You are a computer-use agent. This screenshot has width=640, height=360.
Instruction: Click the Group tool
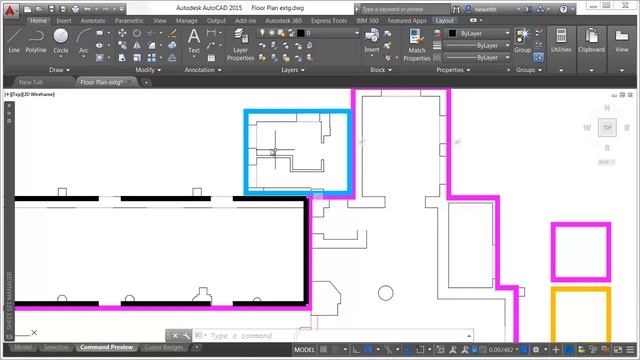(522, 41)
